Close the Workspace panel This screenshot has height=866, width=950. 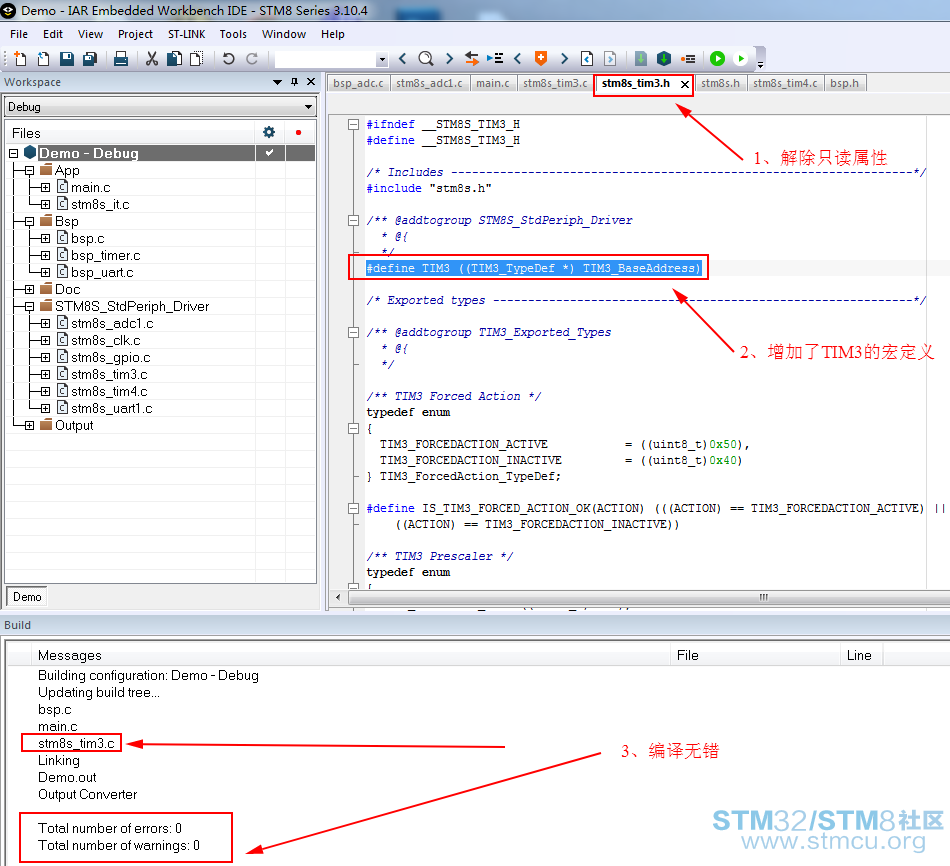point(311,82)
